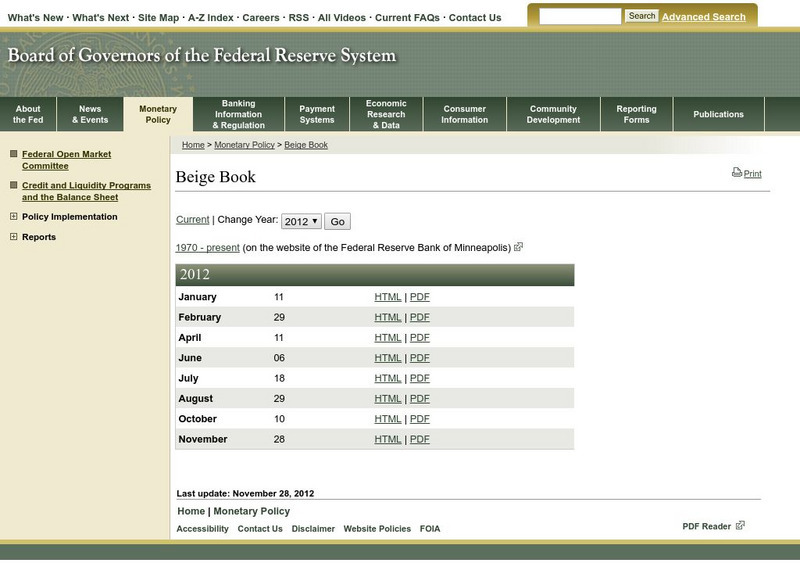Screen dimensions: 800x563
Task: Click Monetary Policy in the footer
Action: point(252,511)
